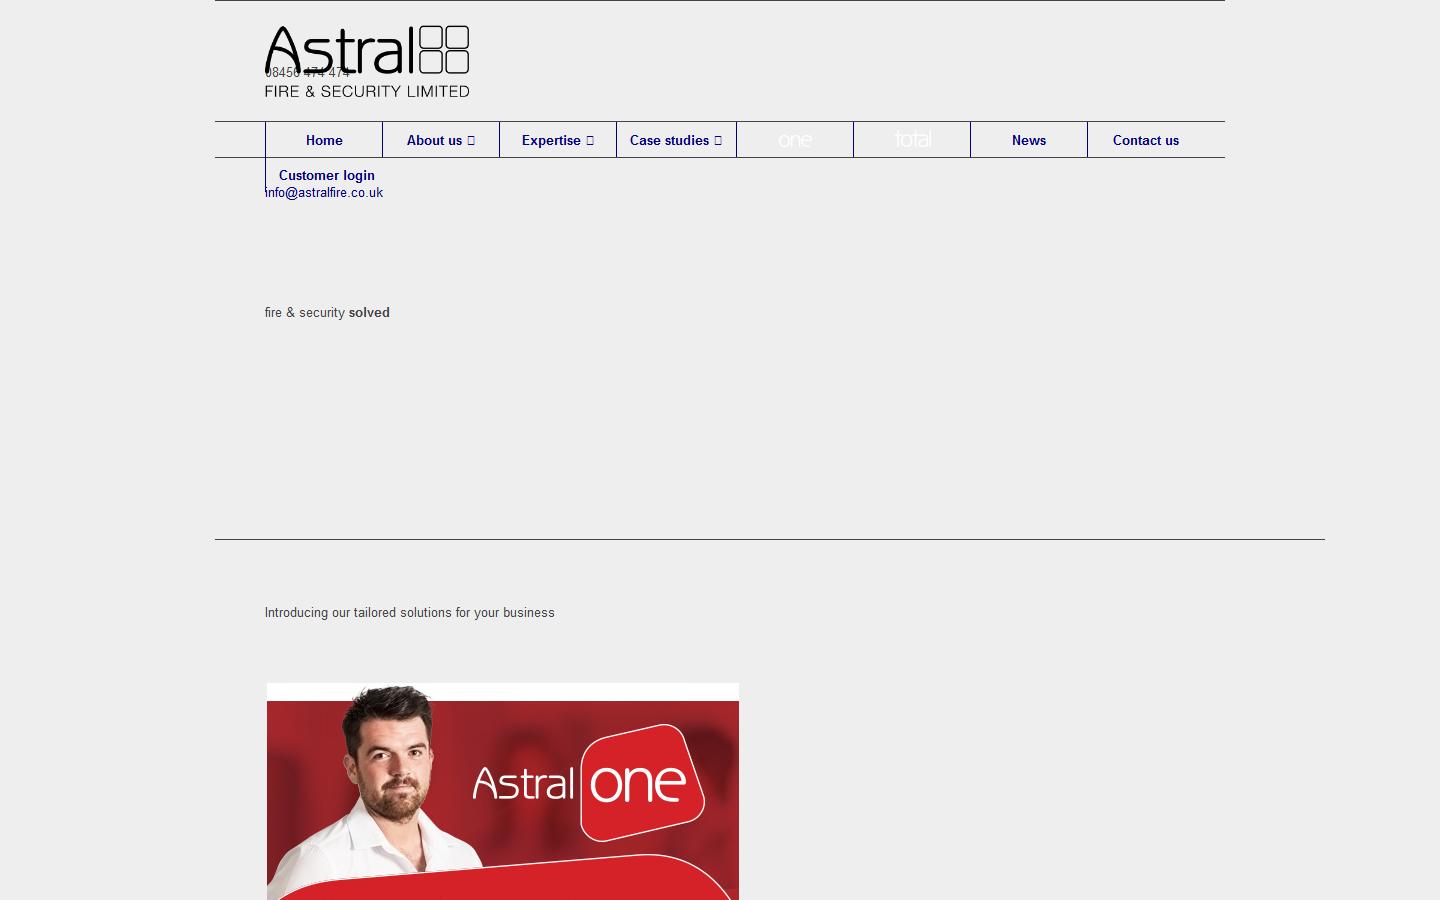This screenshot has width=1440, height=900.
Task: Click the 'Introducing our tailored solutions' text
Action: tap(409, 613)
